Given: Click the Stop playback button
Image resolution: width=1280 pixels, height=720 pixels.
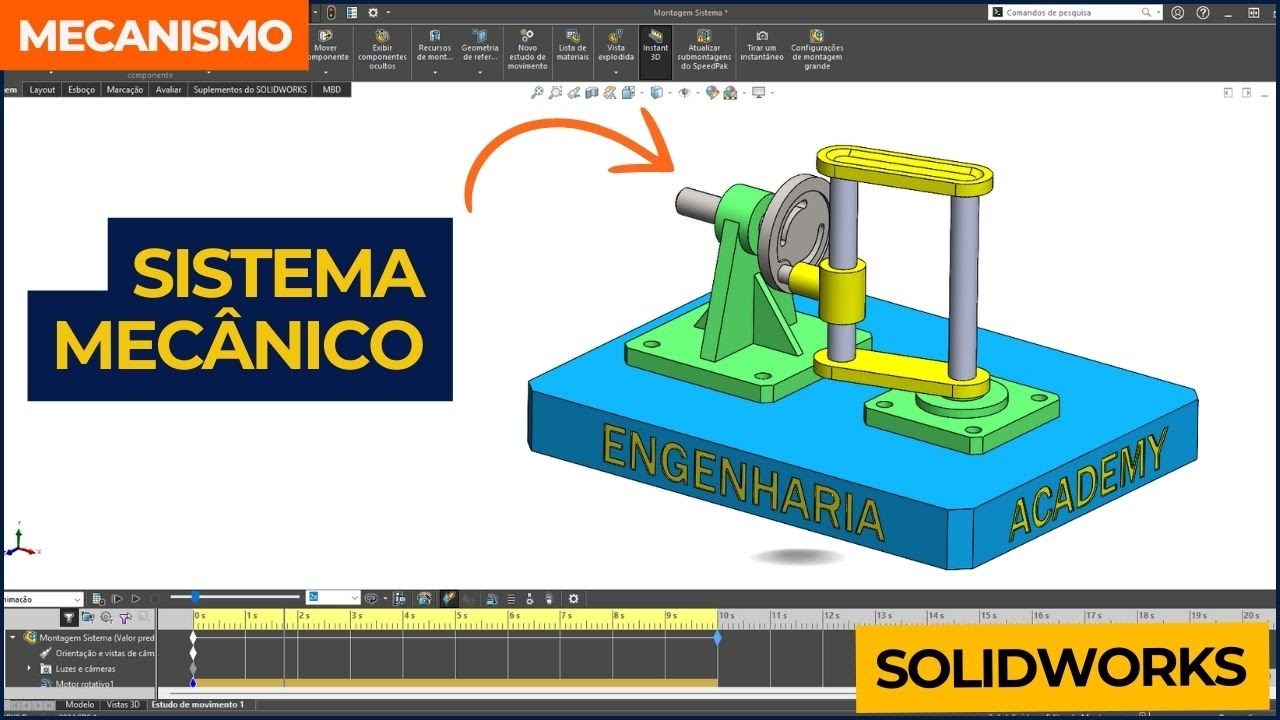Looking at the screenshot, I should pos(155,599).
